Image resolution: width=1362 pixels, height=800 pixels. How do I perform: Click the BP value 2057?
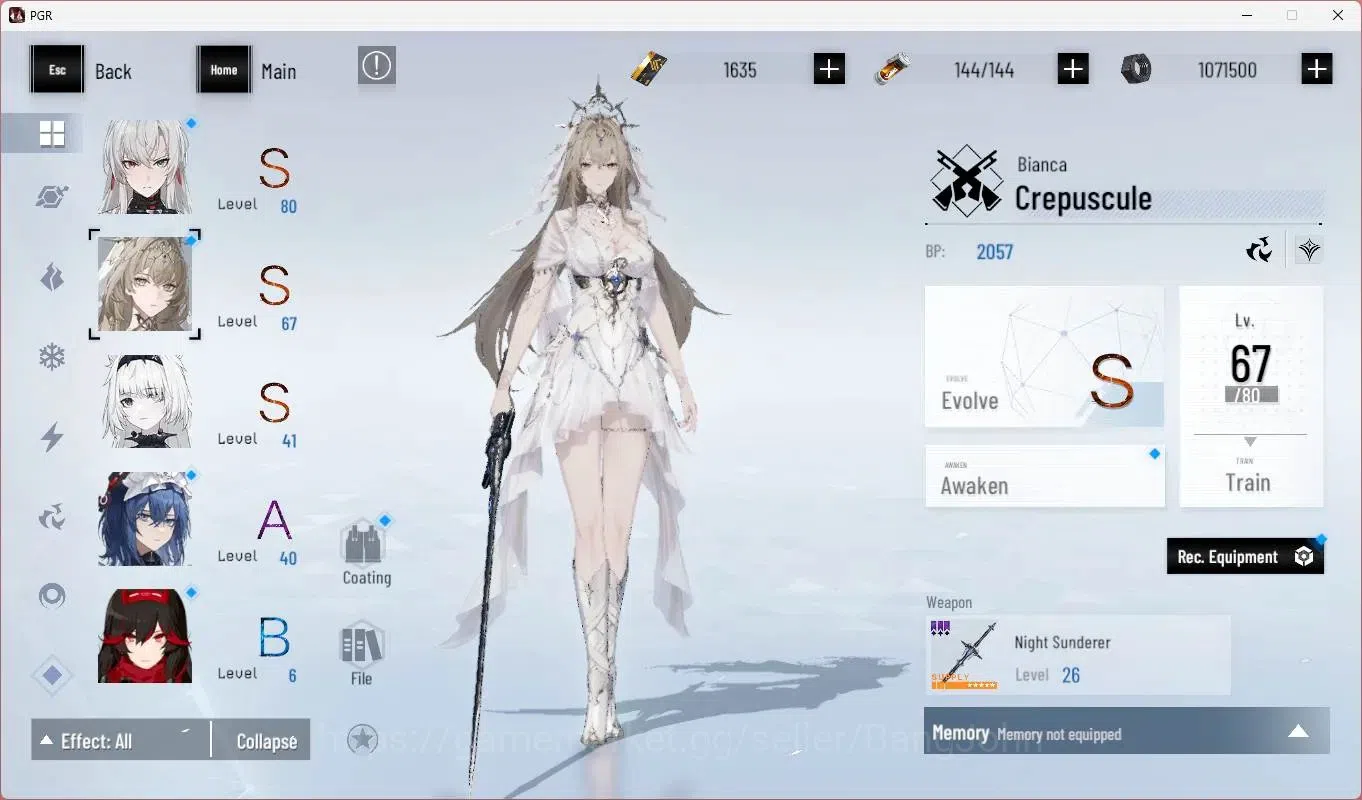pyautogui.click(x=995, y=252)
